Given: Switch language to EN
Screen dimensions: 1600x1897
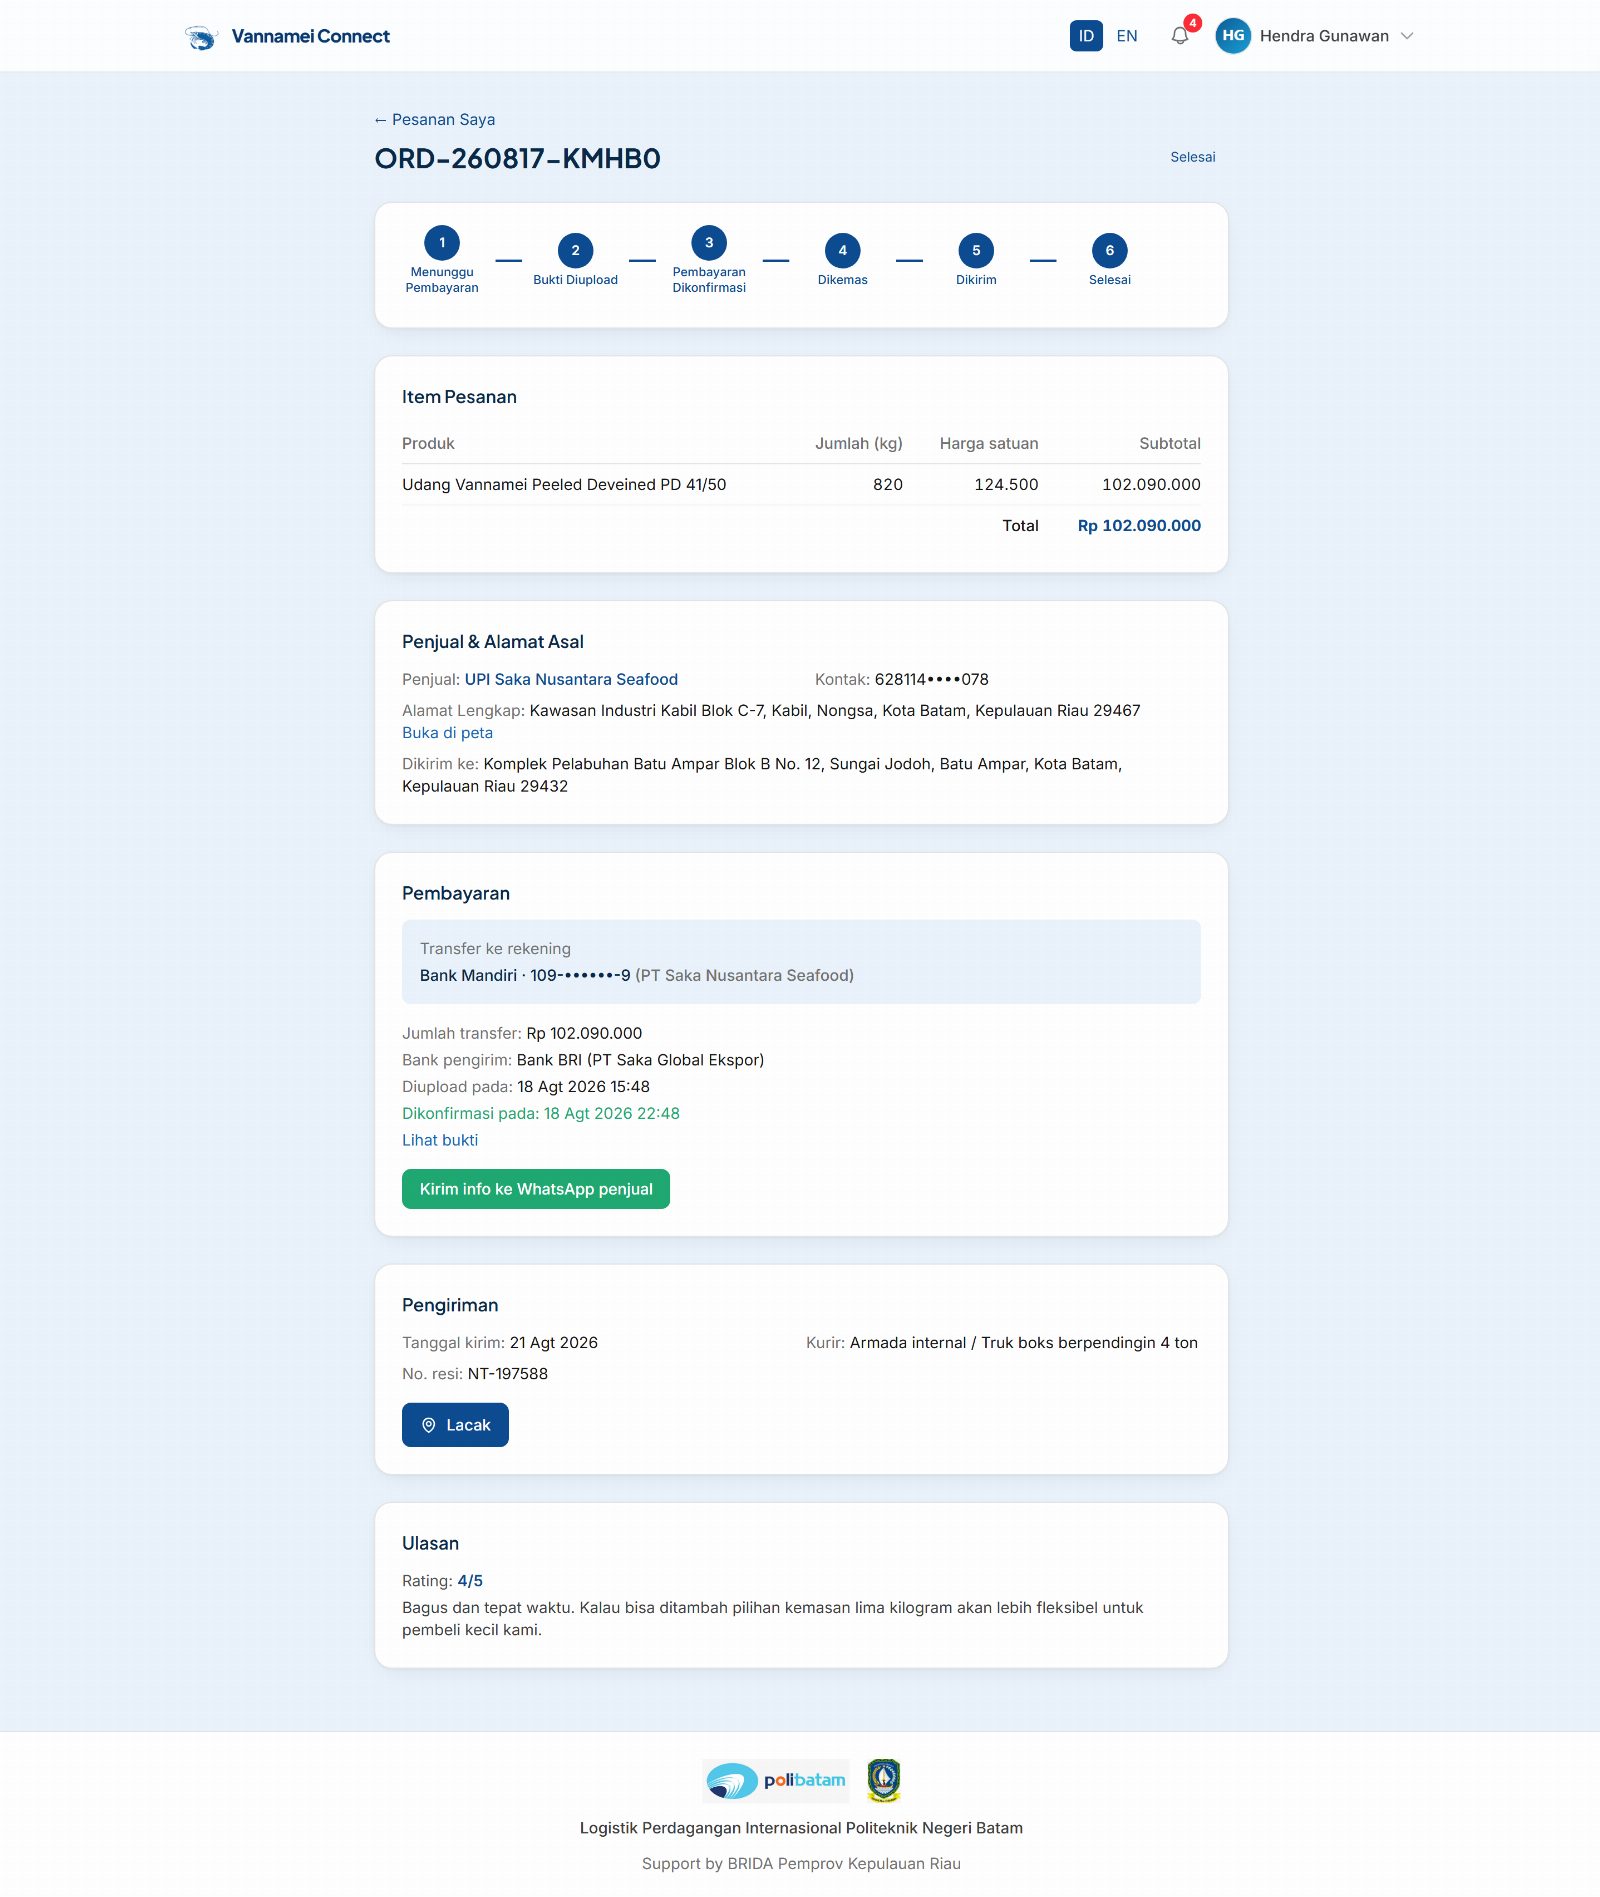Looking at the screenshot, I should click(x=1127, y=36).
